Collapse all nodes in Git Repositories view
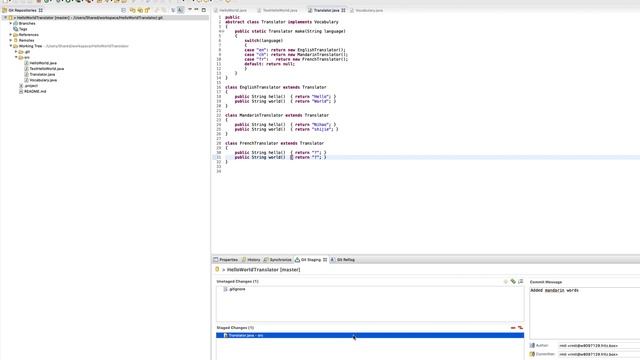The height and width of the screenshot is (360, 640). tap(124, 10)
